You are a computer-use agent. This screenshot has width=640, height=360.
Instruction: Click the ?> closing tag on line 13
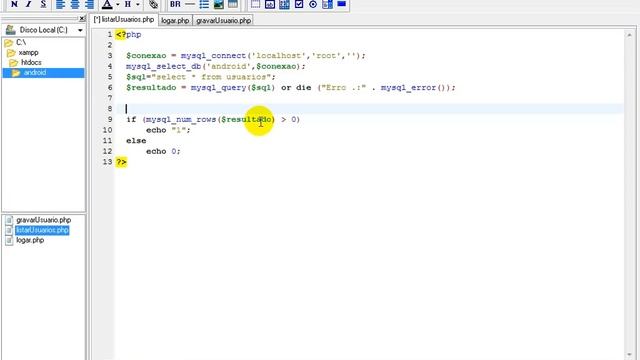coord(121,162)
